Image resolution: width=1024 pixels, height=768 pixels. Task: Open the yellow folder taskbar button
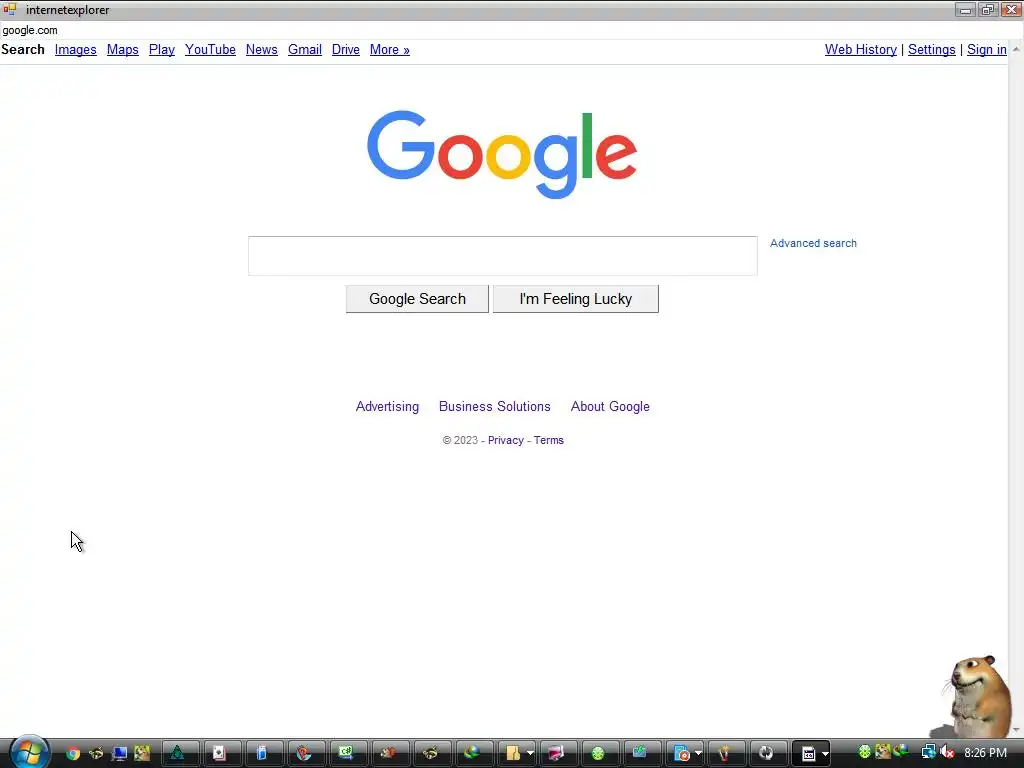click(x=513, y=754)
